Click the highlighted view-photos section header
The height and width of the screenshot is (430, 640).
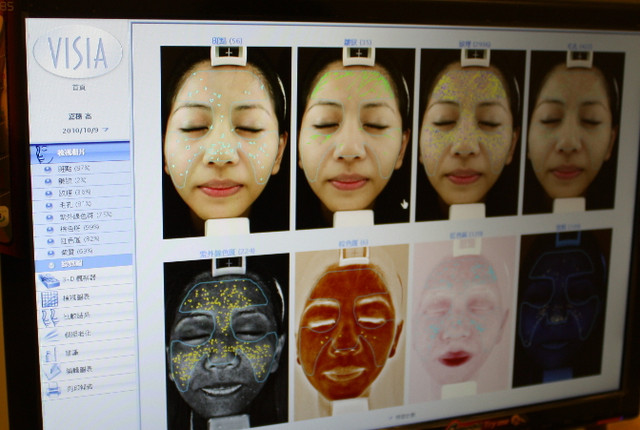(x=80, y=152)
